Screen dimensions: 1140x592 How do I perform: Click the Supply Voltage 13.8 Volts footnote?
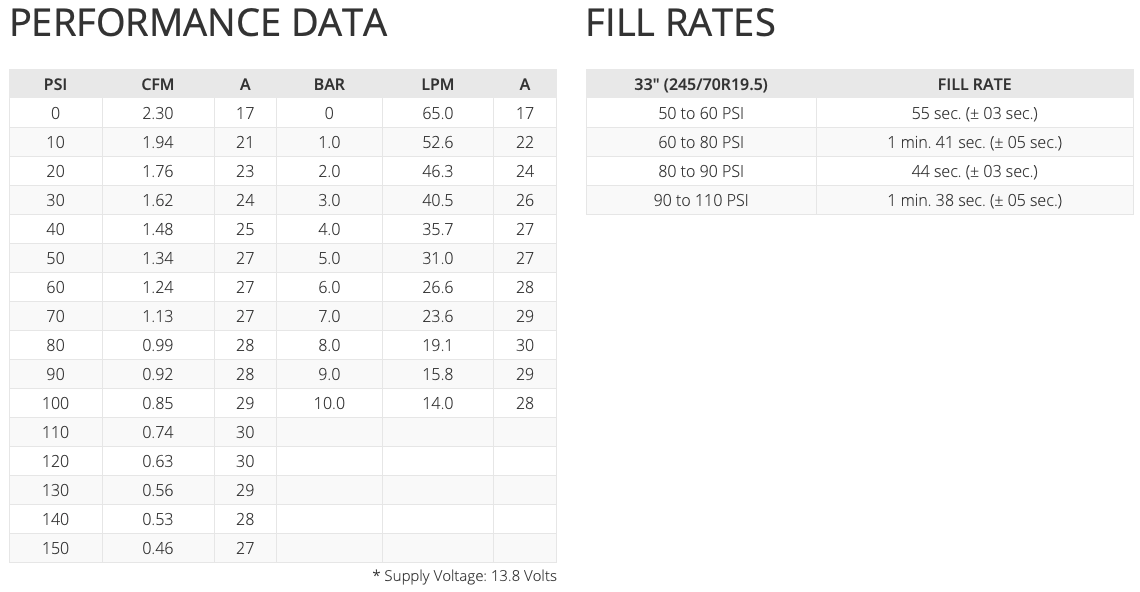point(464,576)
